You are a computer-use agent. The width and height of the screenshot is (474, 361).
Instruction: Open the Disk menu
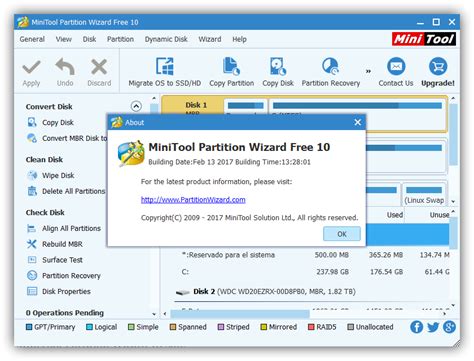89,39
